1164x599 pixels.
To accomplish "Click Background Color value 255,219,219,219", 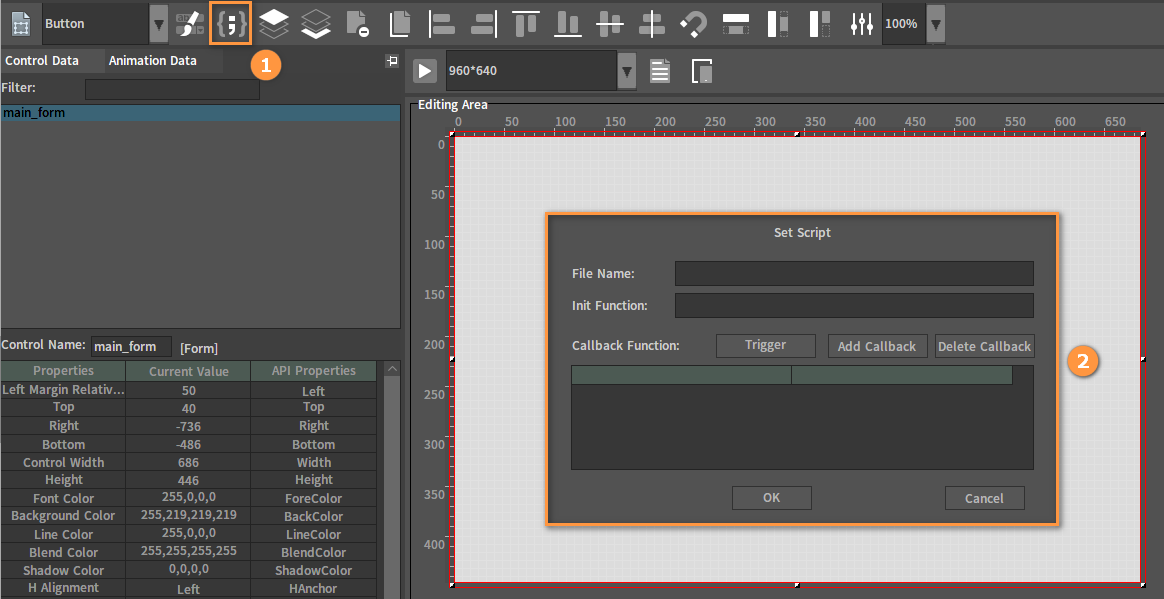I will [x=189, y=515].
